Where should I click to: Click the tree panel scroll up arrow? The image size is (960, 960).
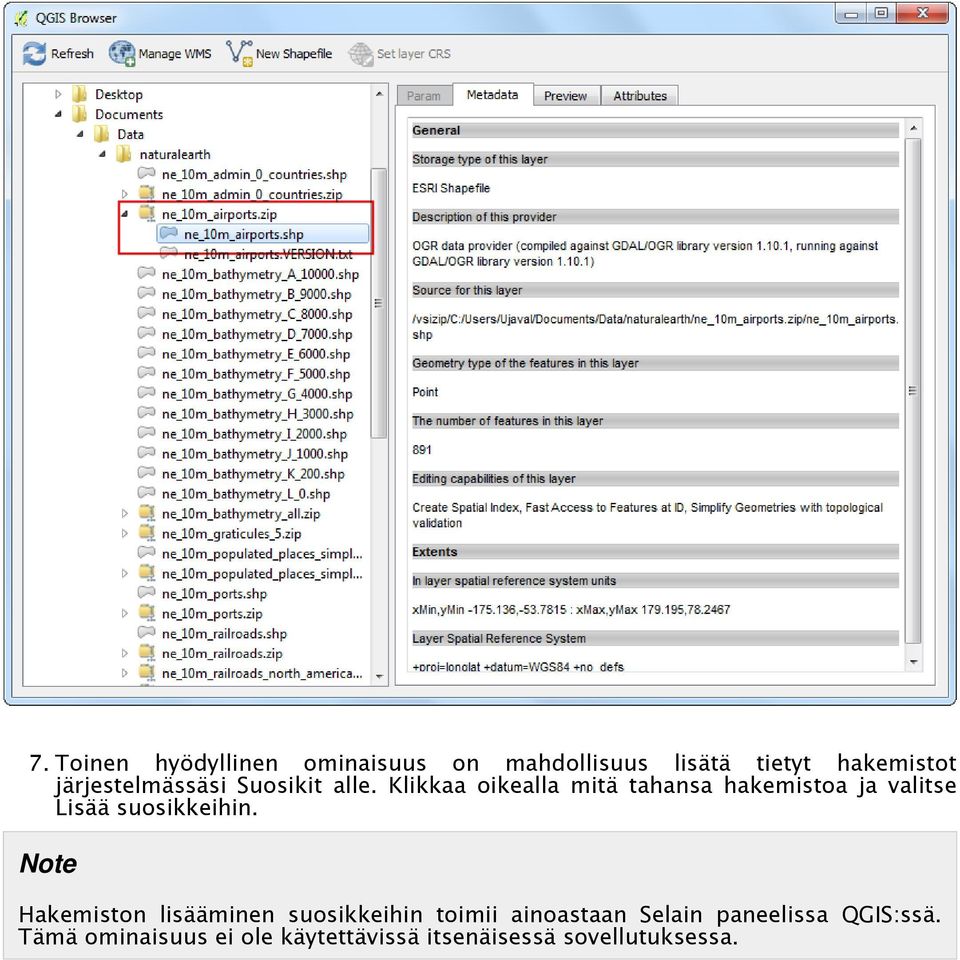379,94
